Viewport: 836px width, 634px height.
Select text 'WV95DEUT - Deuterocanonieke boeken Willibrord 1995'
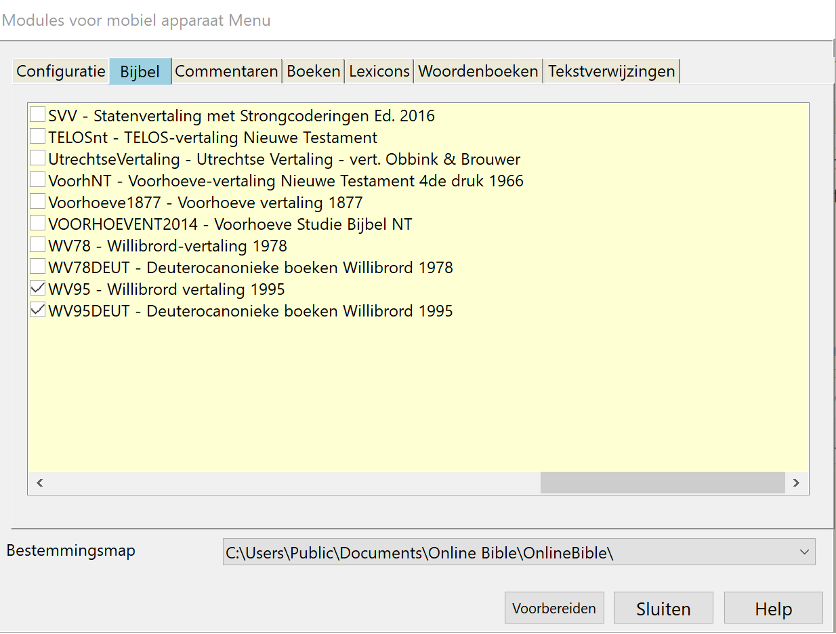click(x=251, y=311)
